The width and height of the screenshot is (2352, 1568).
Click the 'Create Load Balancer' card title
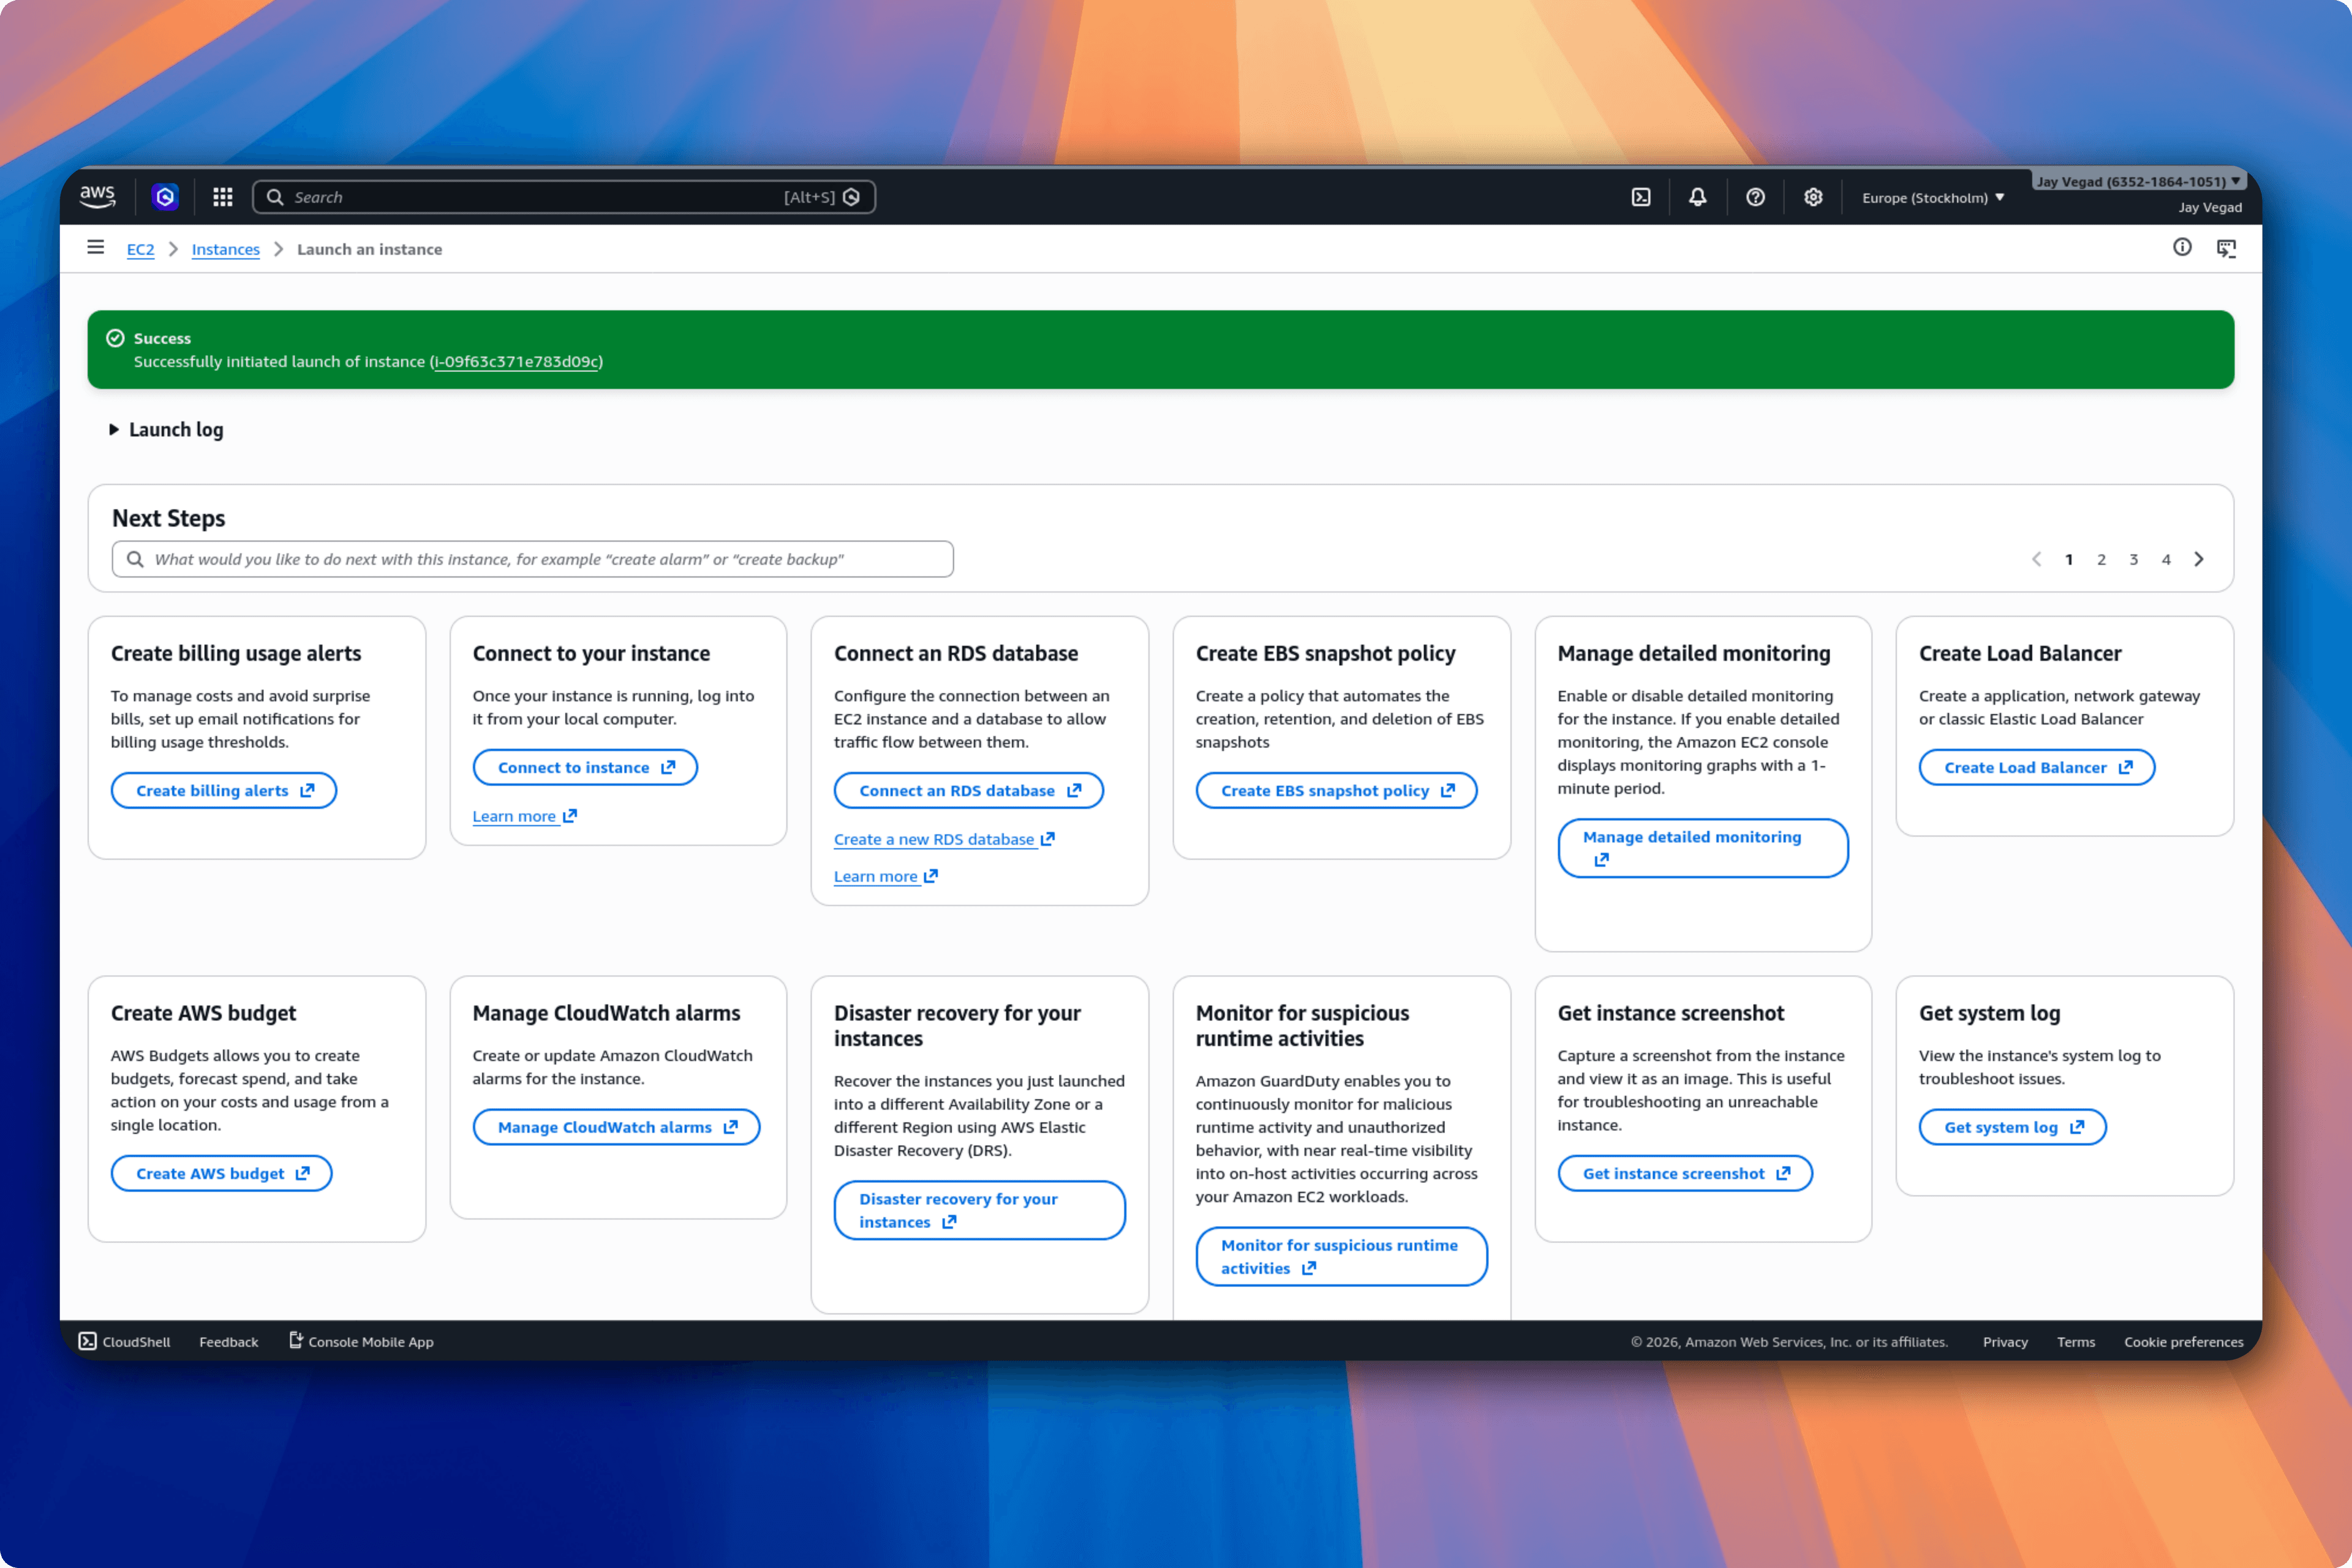(2020, 654)
